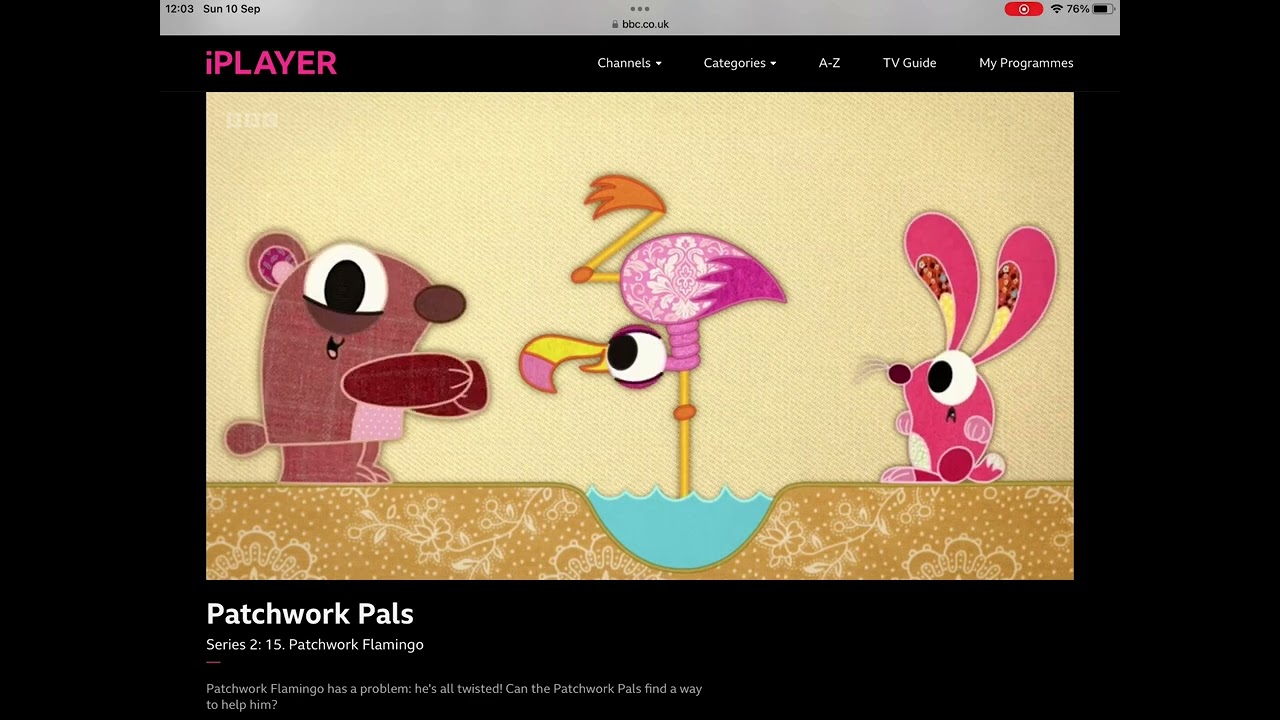Image resolution: width=1280 pixels, height=720 pixels.
Task: Open the TV Guide page
Action: [909, 63]
